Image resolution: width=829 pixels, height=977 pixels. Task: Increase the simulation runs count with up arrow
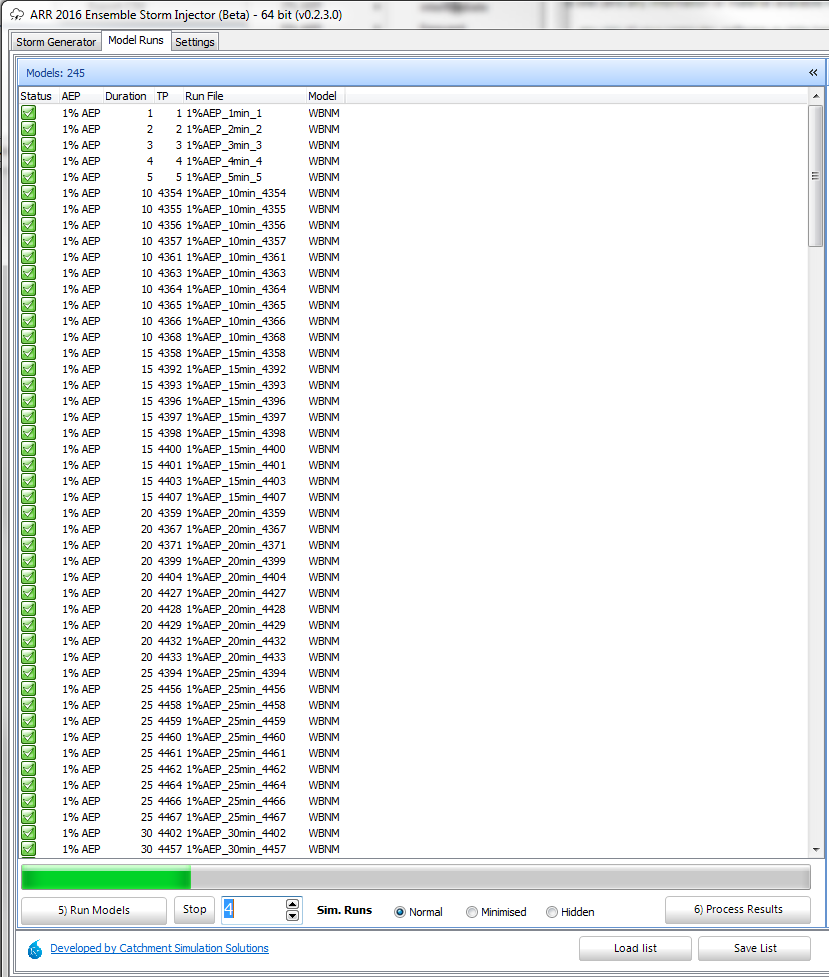(292, 904)
